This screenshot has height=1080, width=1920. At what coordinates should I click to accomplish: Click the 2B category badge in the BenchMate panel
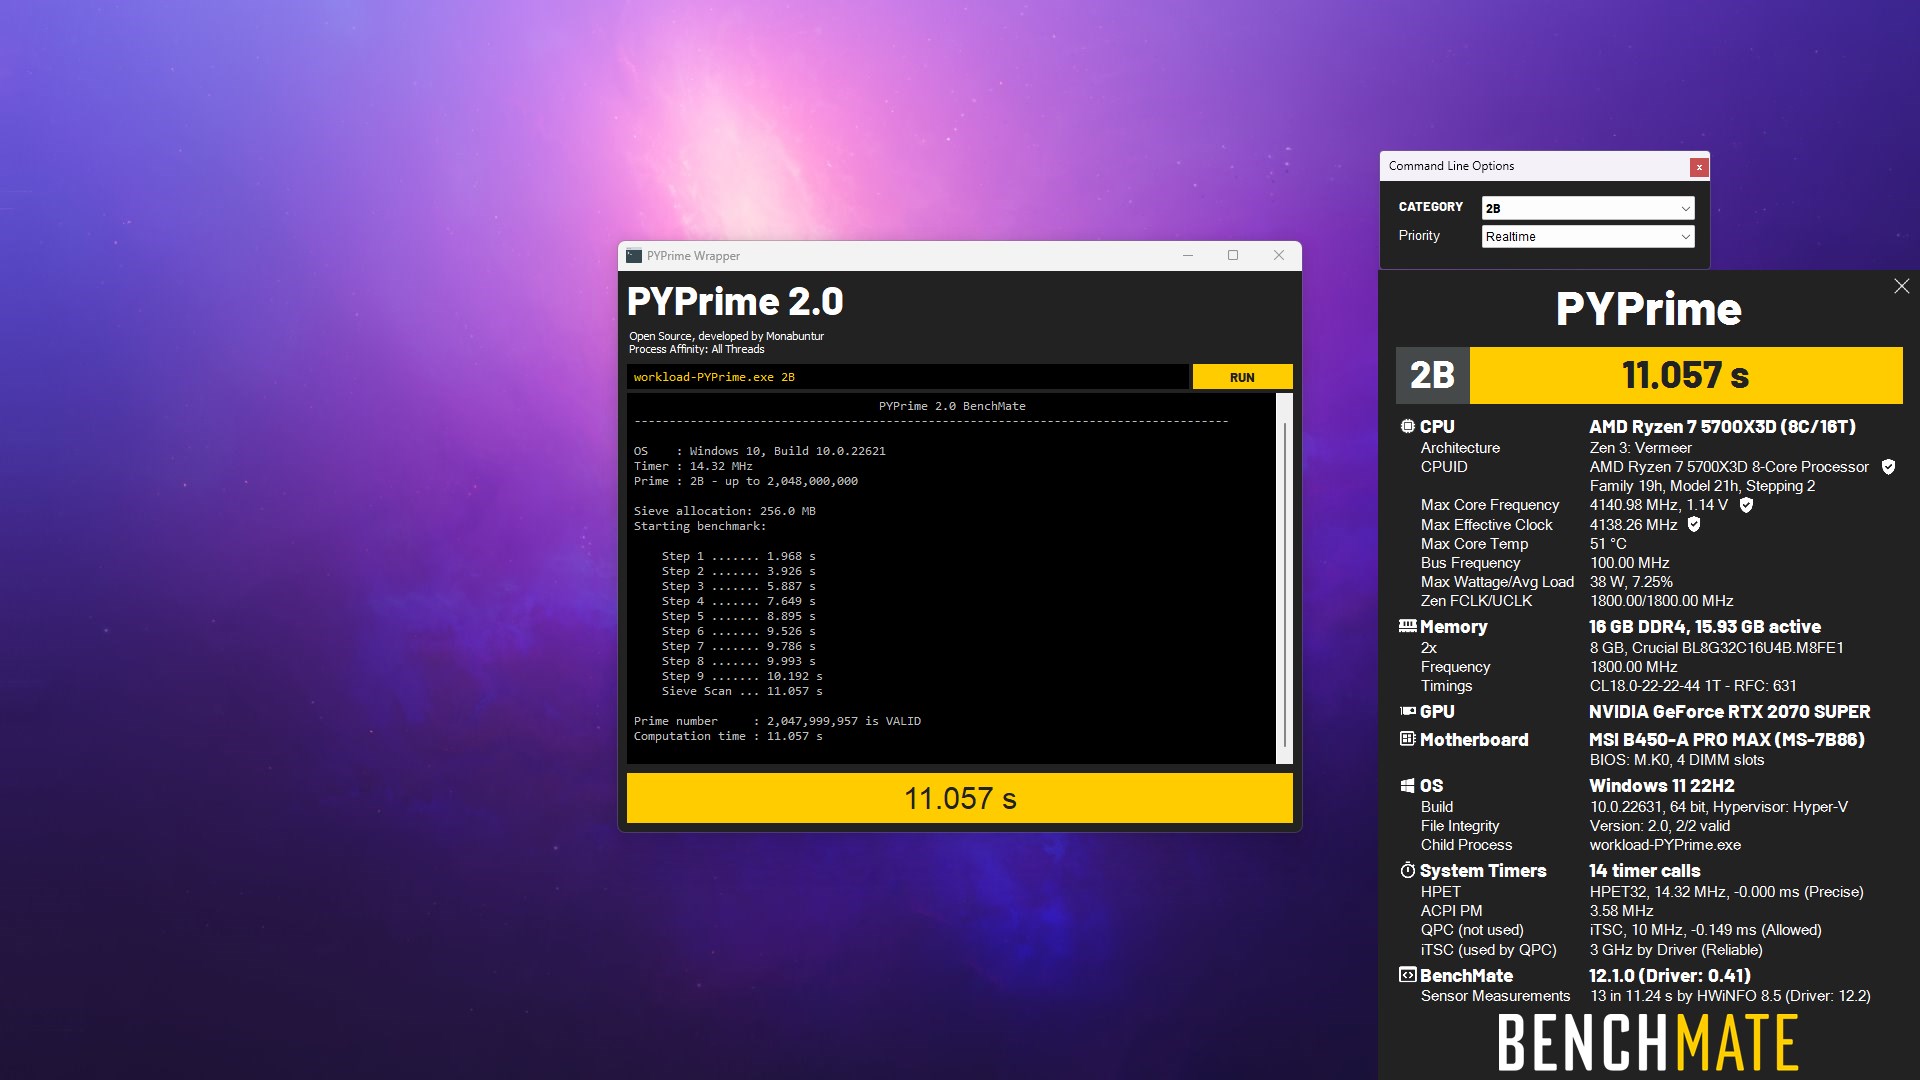click(x=1432, y=375)
